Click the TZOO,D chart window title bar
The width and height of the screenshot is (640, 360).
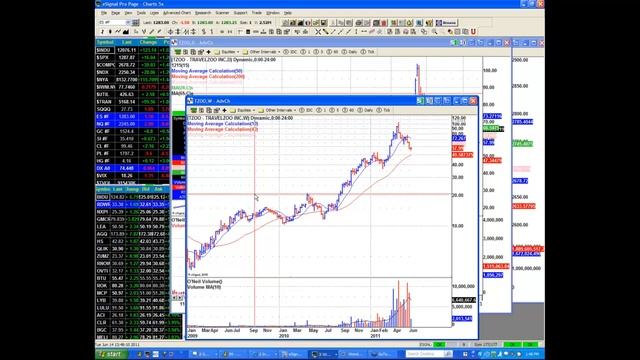pyautogui.click(x=310, y=42)
